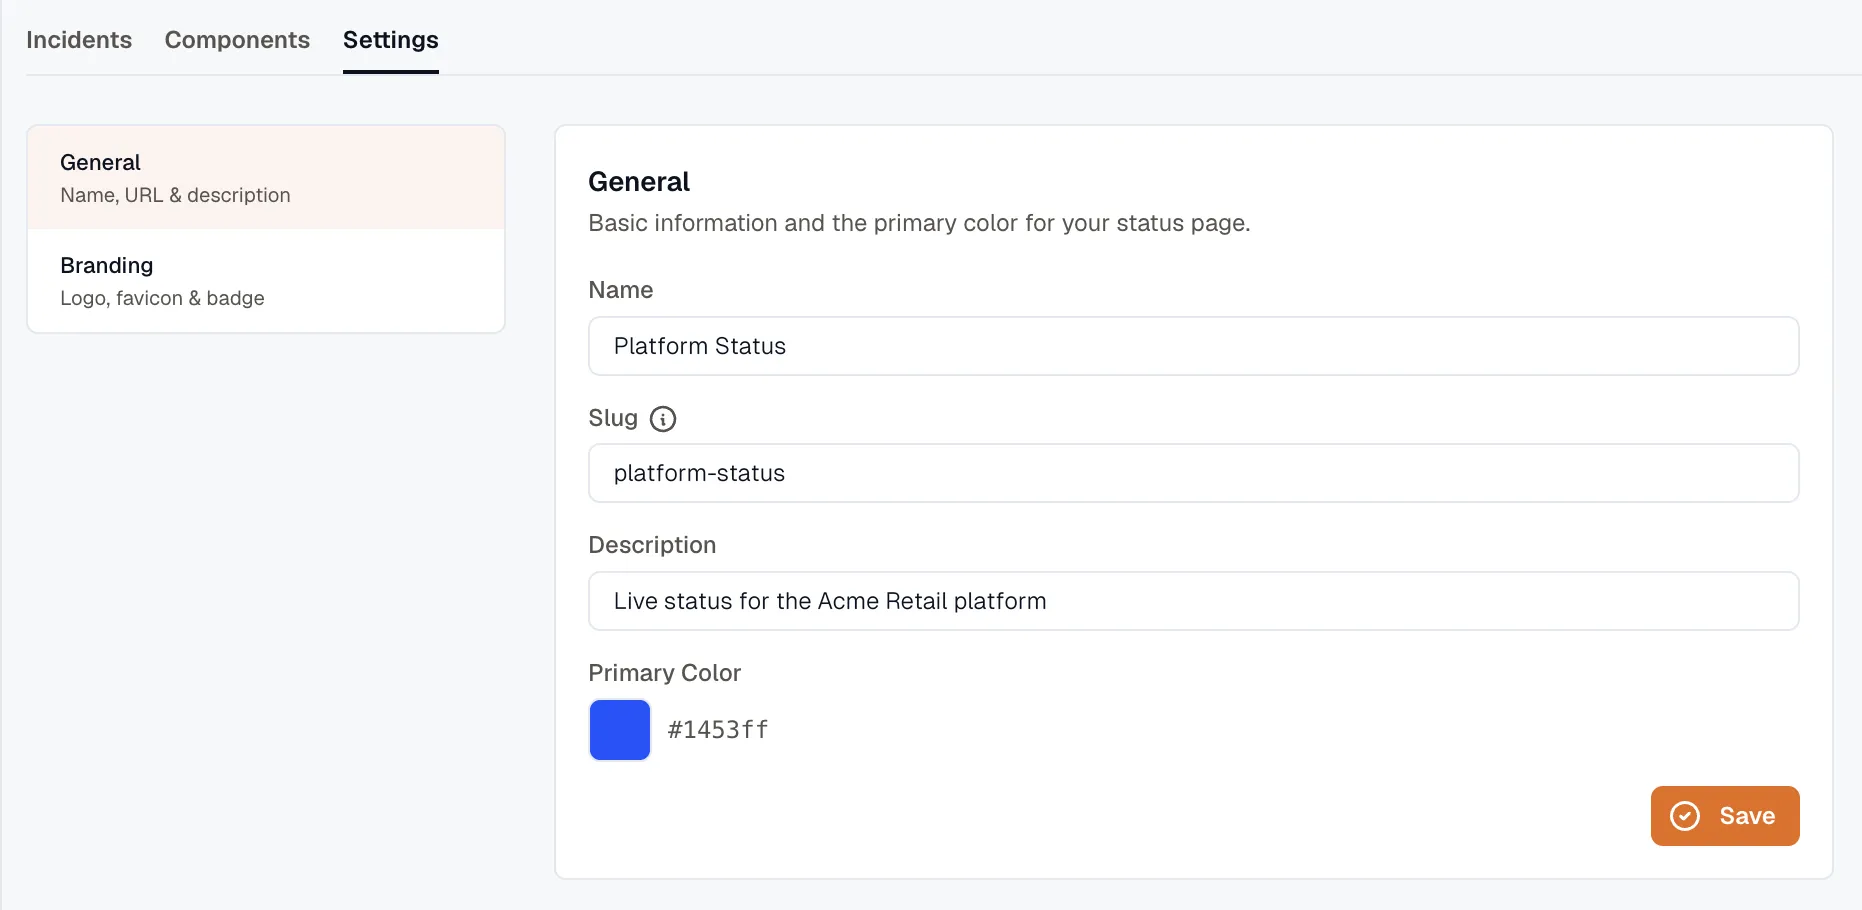Select the Settings tab
Image resolution: width=1862 pixels, height=910 pixels.
[x=391, y=40]
